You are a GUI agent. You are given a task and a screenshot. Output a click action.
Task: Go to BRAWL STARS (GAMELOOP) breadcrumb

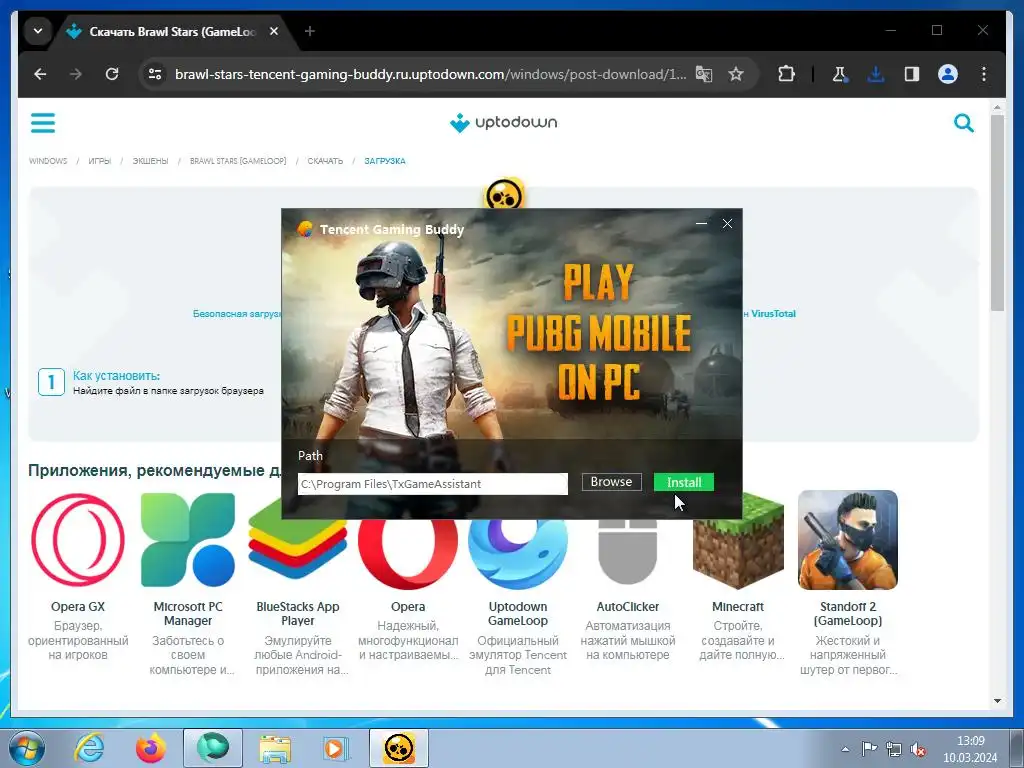tap(238, 161)
